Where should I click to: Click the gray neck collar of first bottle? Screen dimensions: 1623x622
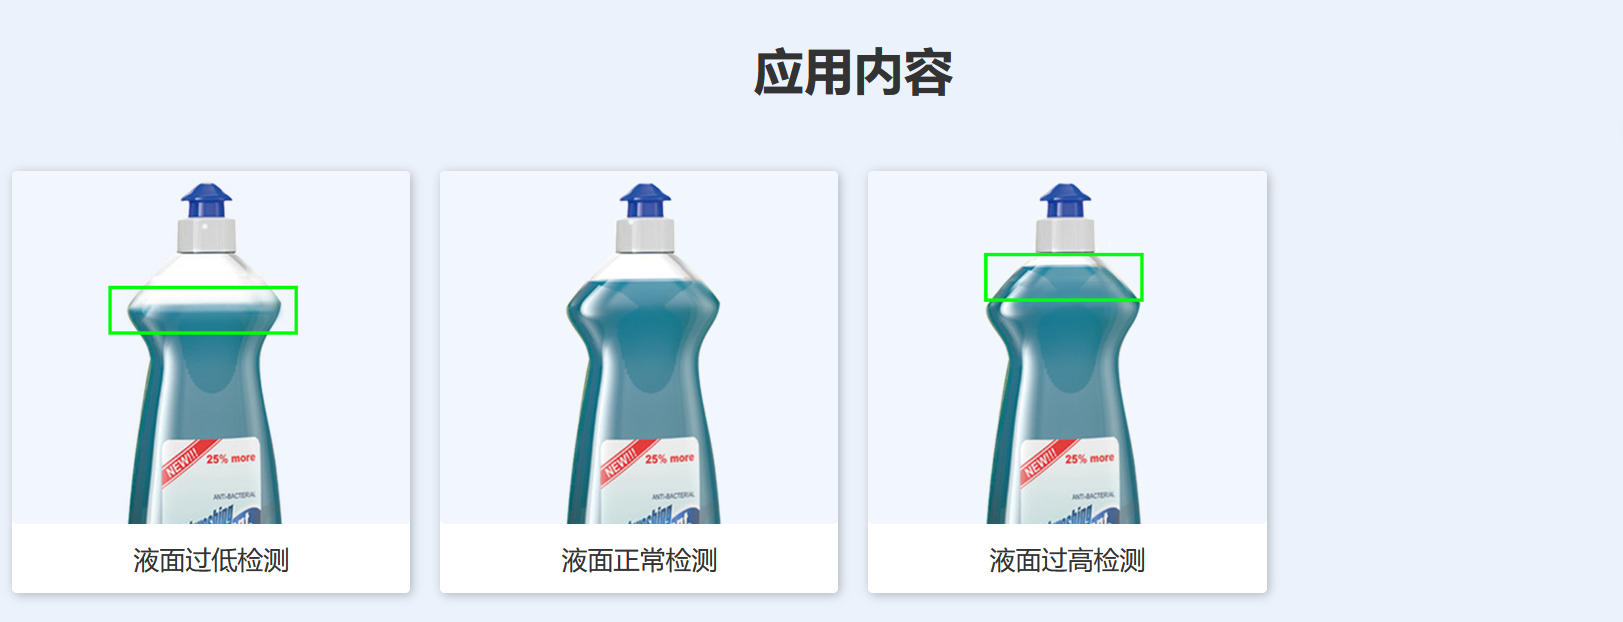click(x=206, y=235)
